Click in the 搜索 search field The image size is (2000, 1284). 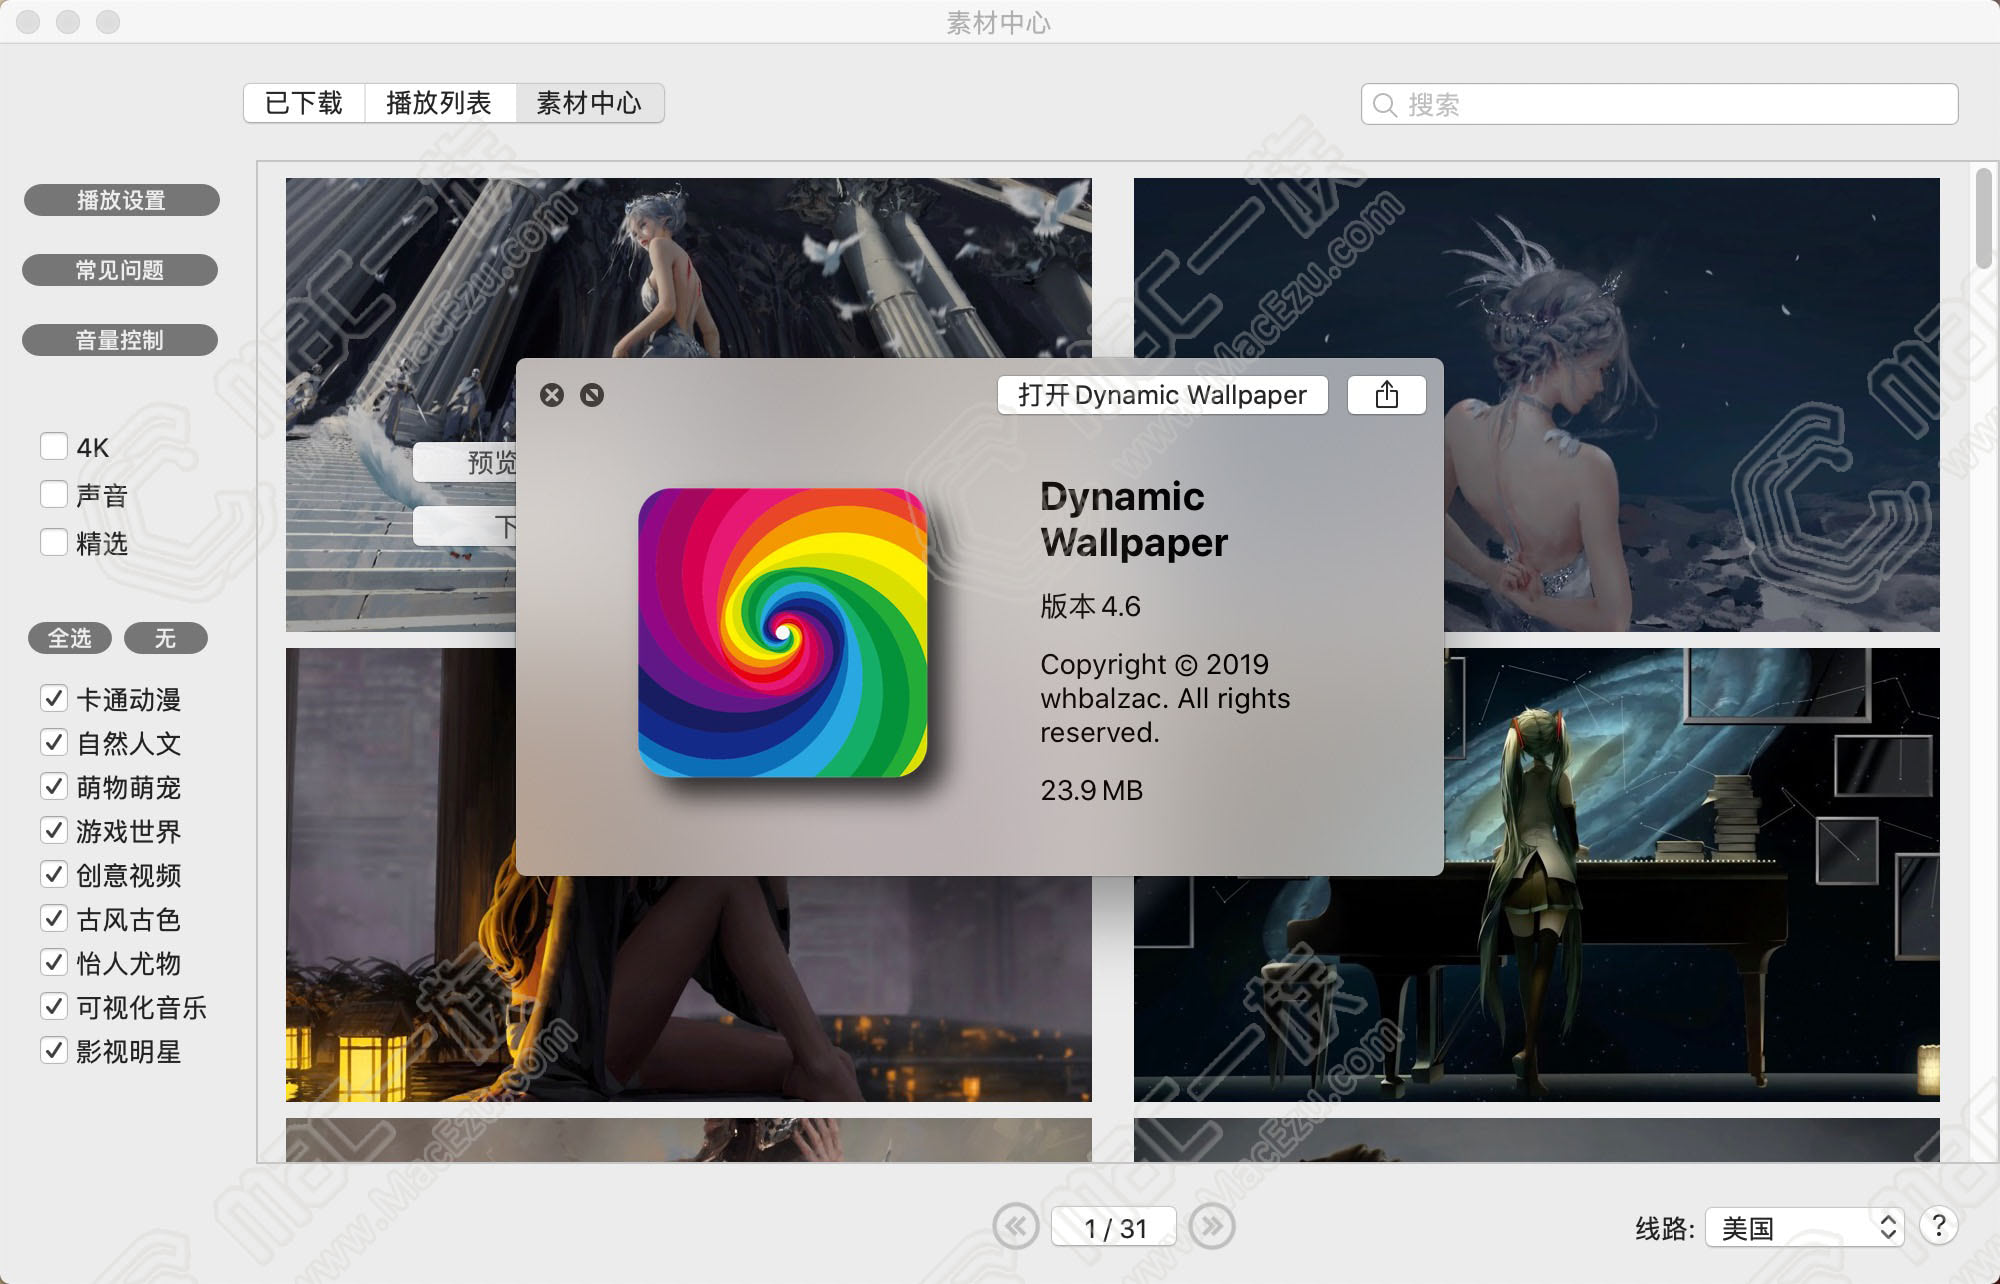(x=1659, y=104)
